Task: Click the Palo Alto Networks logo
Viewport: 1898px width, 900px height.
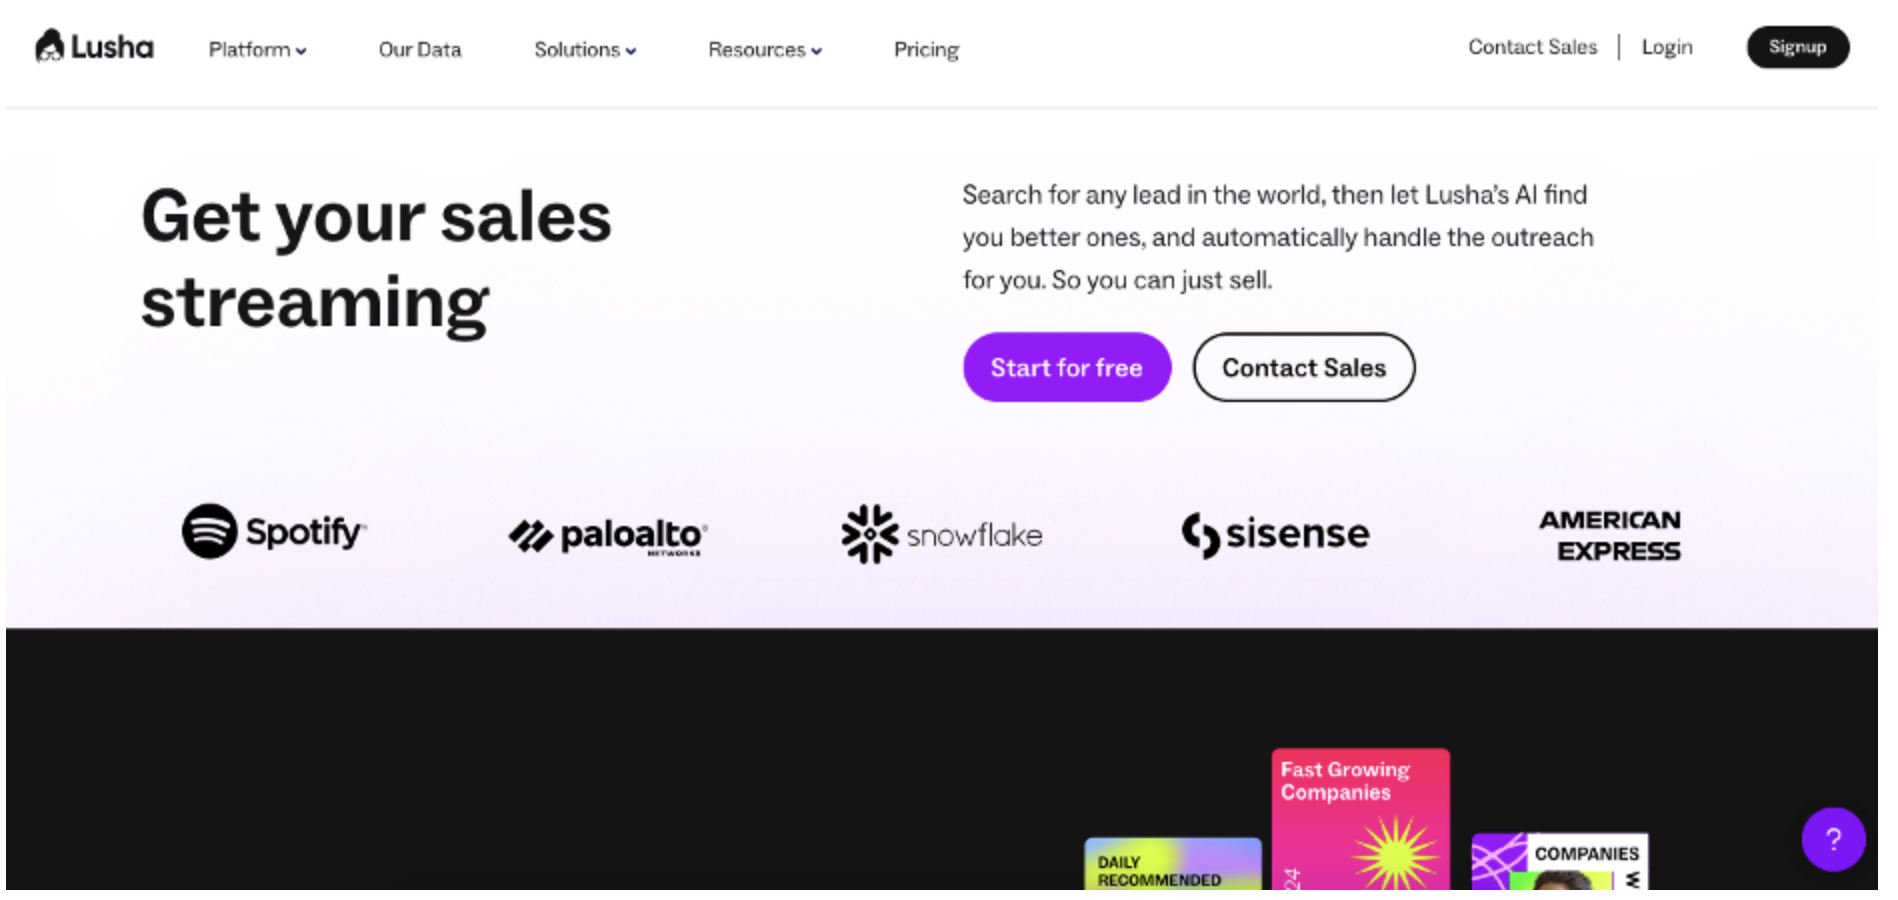Action: click(608, 536)
